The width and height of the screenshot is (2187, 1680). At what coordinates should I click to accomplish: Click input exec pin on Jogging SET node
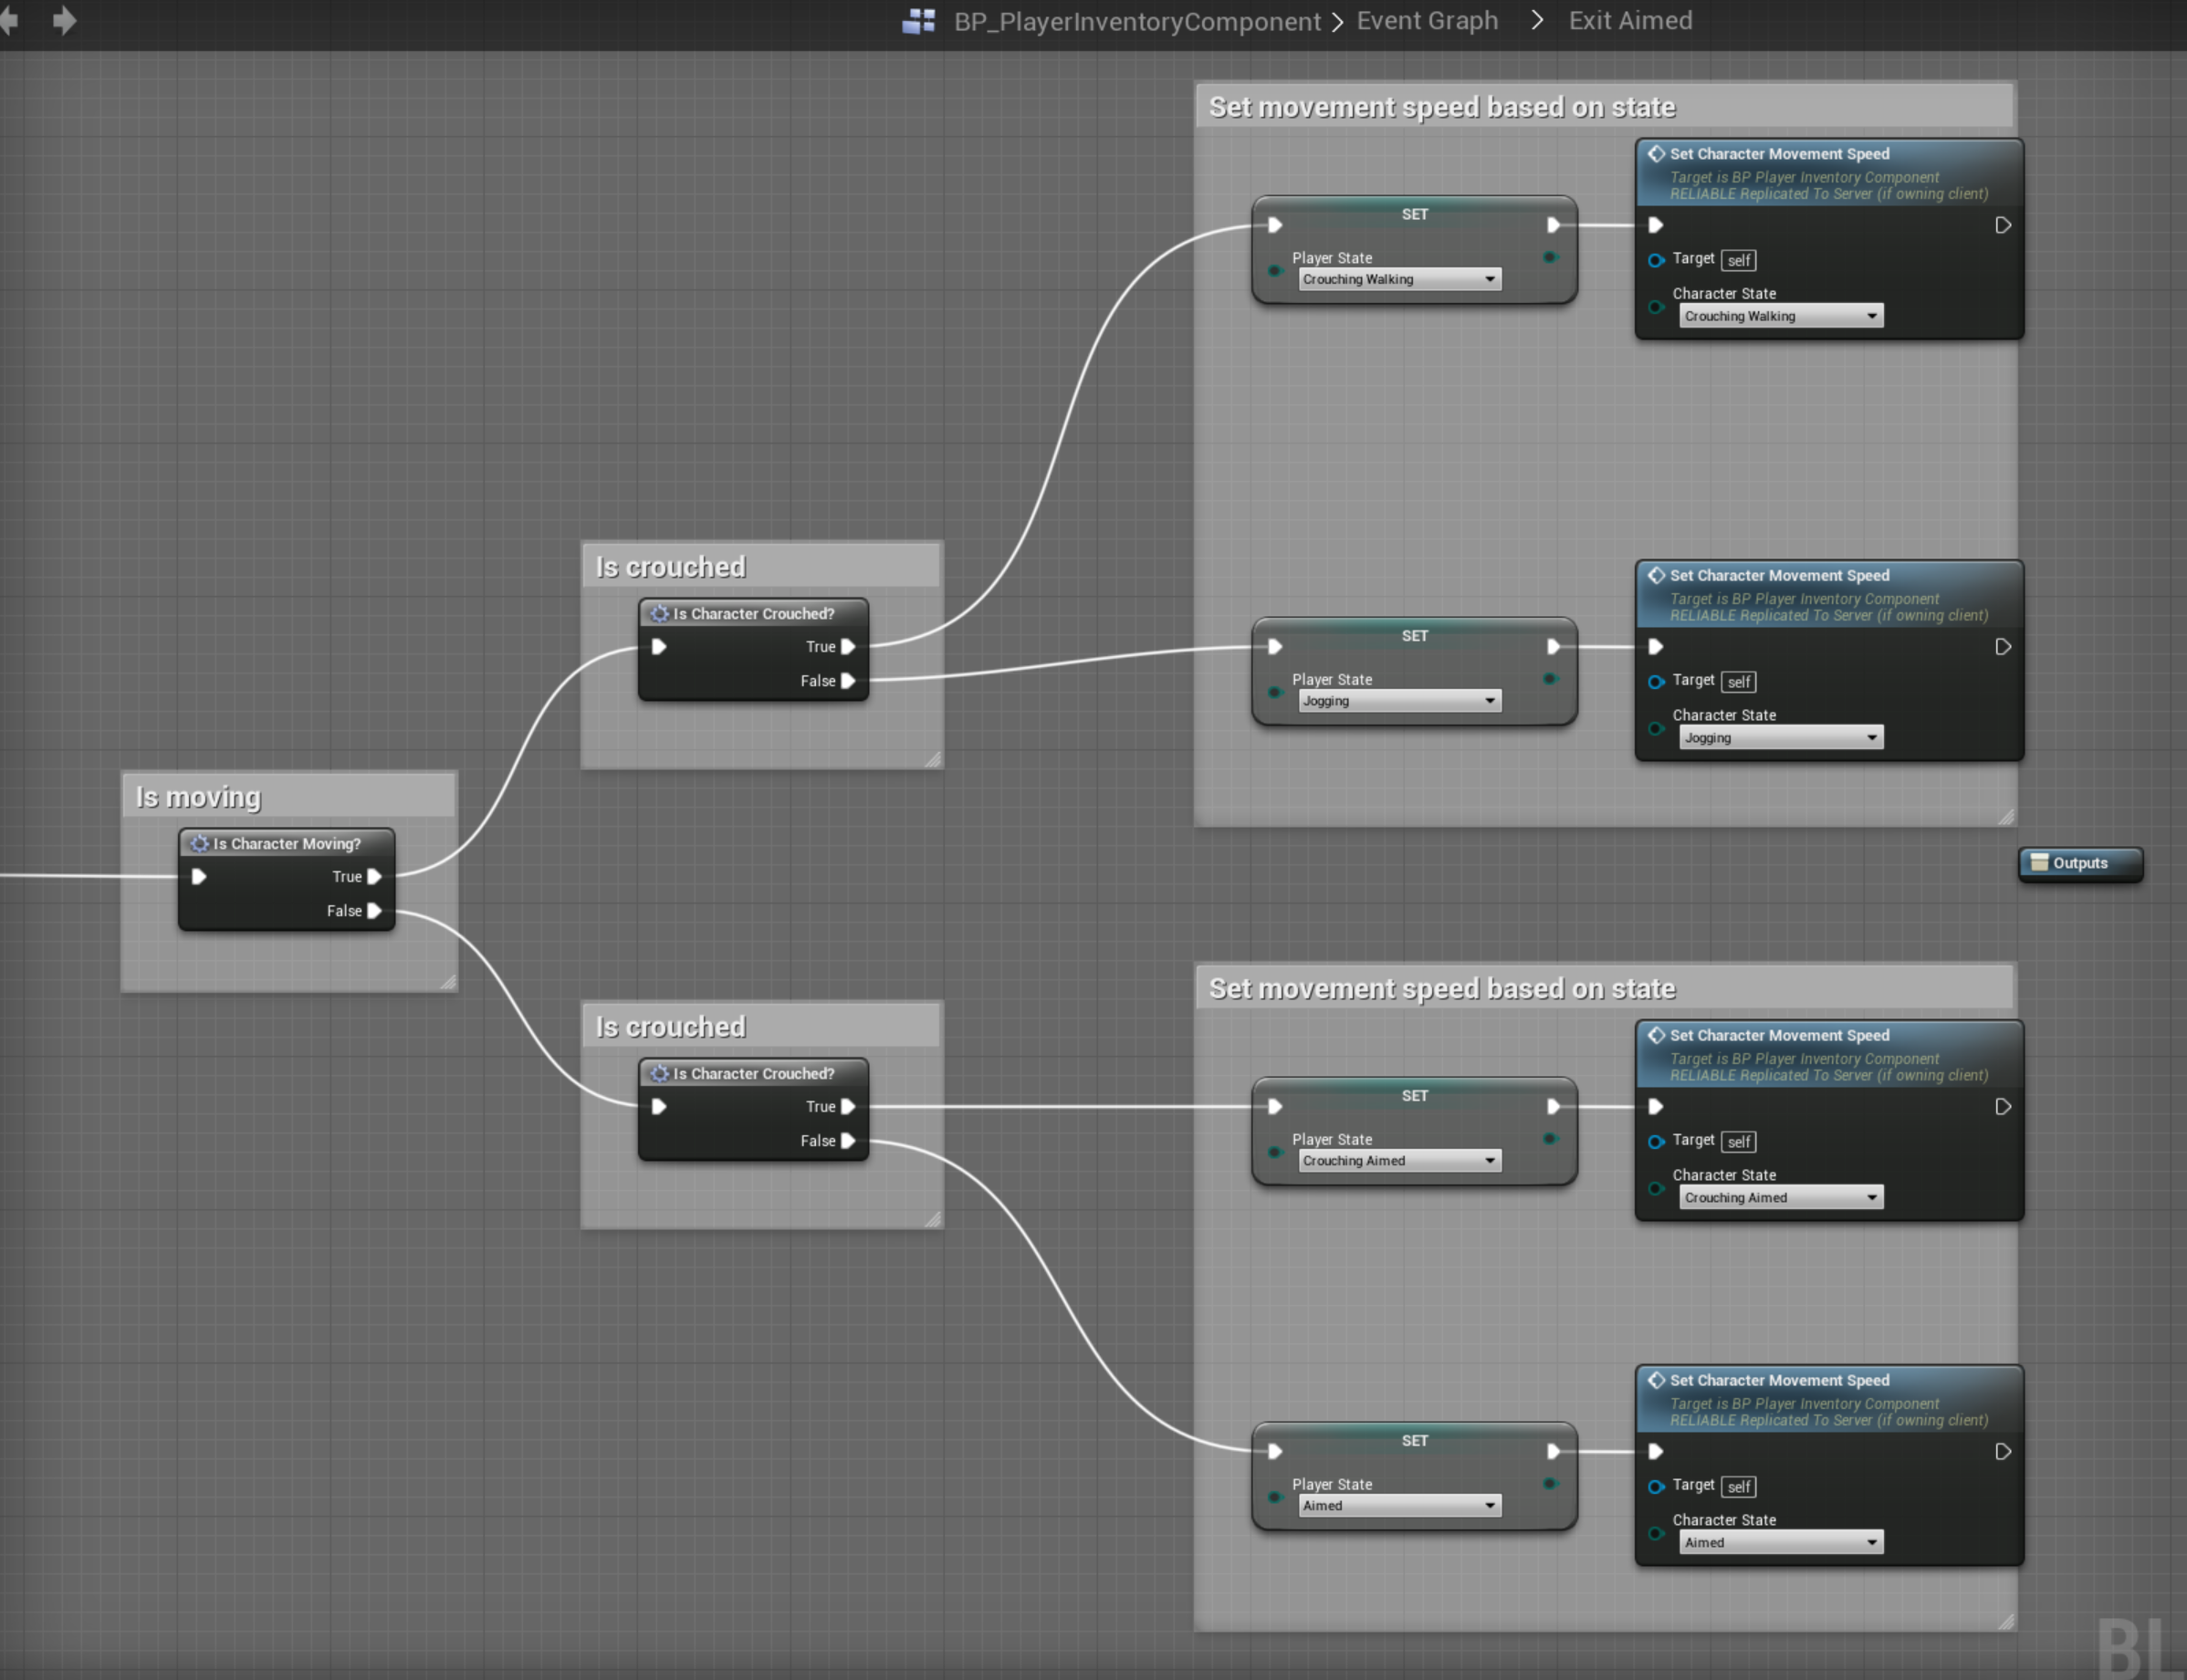click(1275, 647)
